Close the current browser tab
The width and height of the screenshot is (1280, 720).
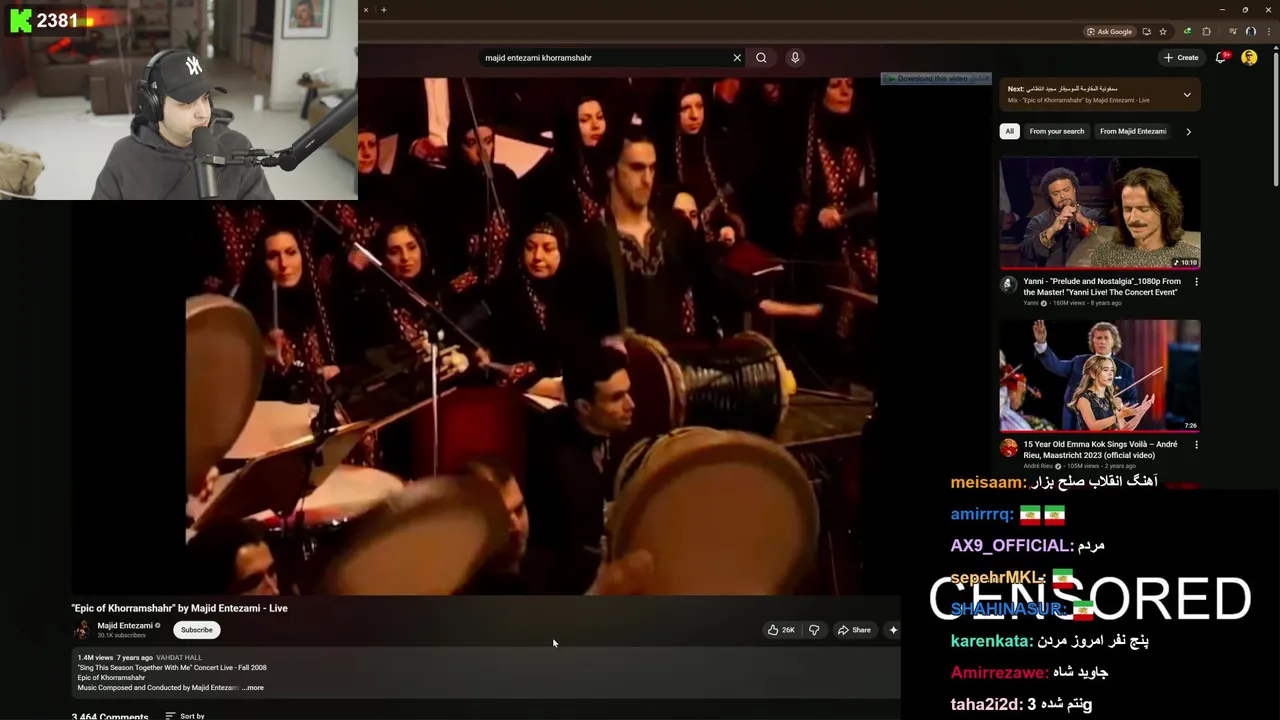click(365, 10)
